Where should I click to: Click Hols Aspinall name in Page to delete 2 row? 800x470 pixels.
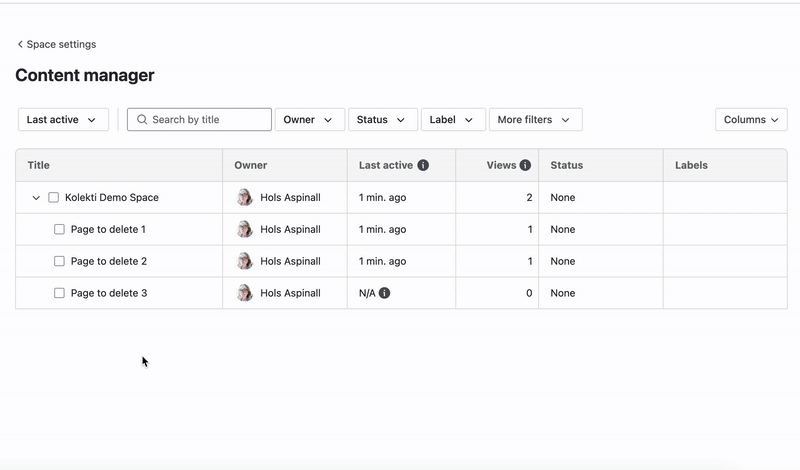(x=290, y=261)
